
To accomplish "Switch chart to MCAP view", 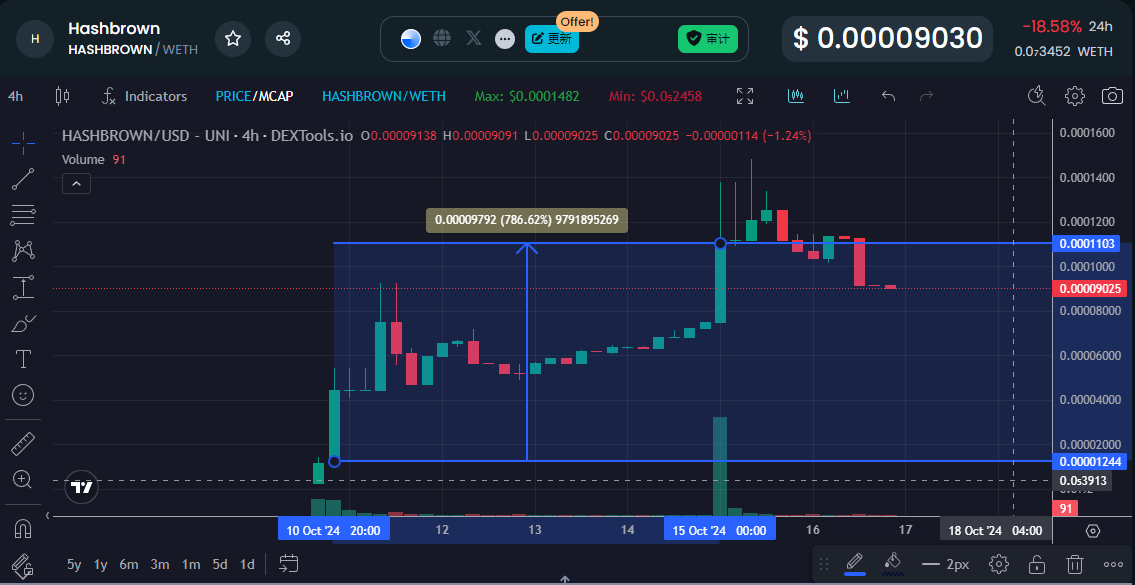I will click(x=275, y=96).
